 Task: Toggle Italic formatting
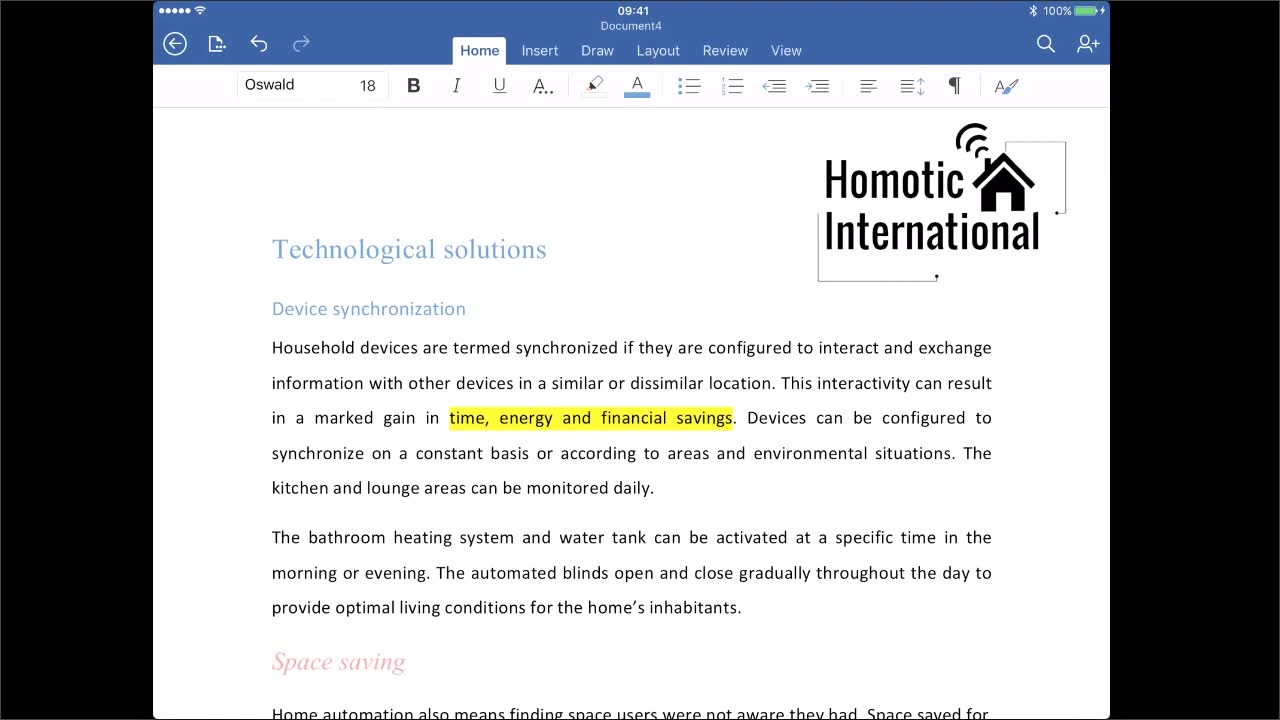(456, 86)
